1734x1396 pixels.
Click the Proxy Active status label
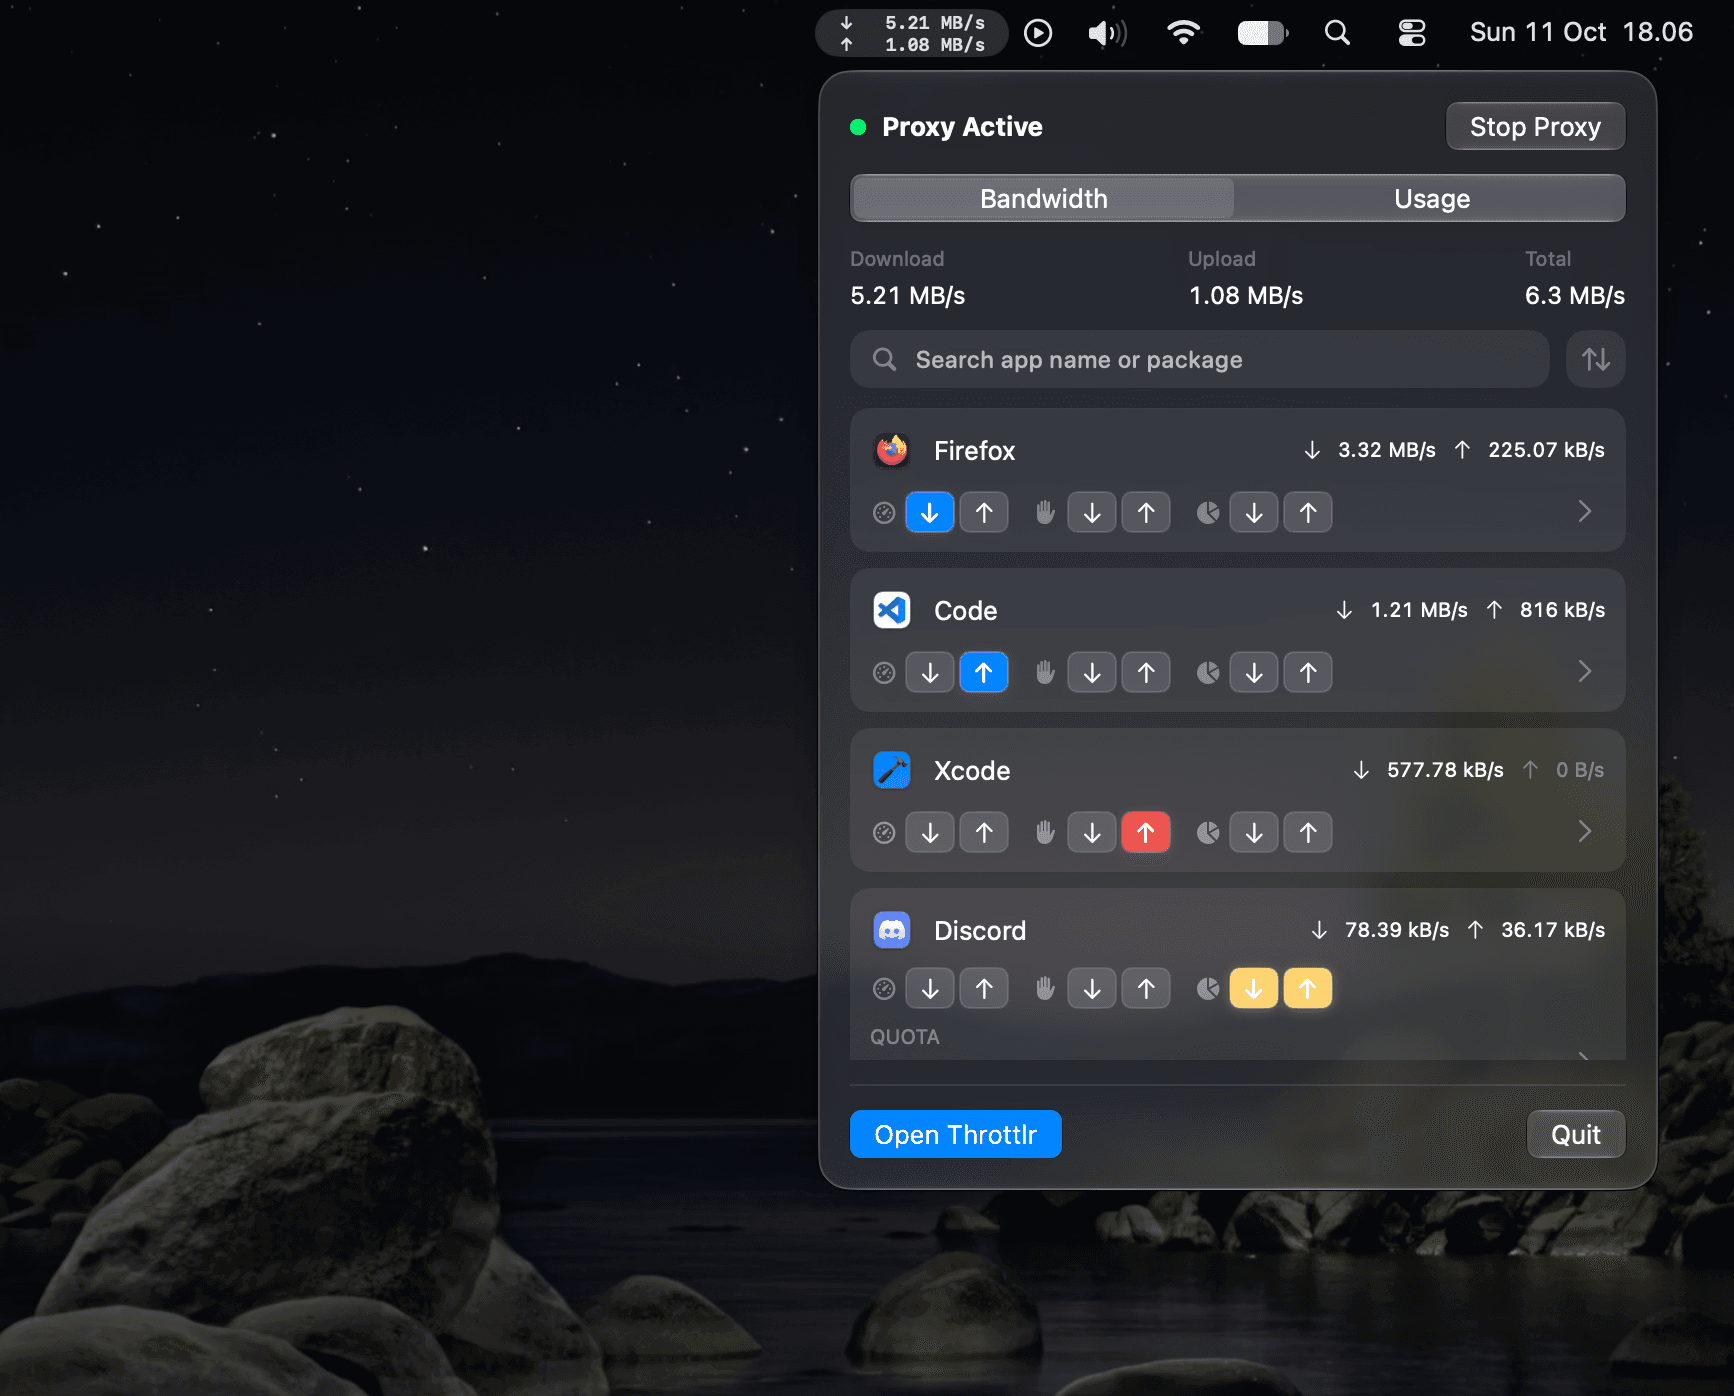click(962, 127)
